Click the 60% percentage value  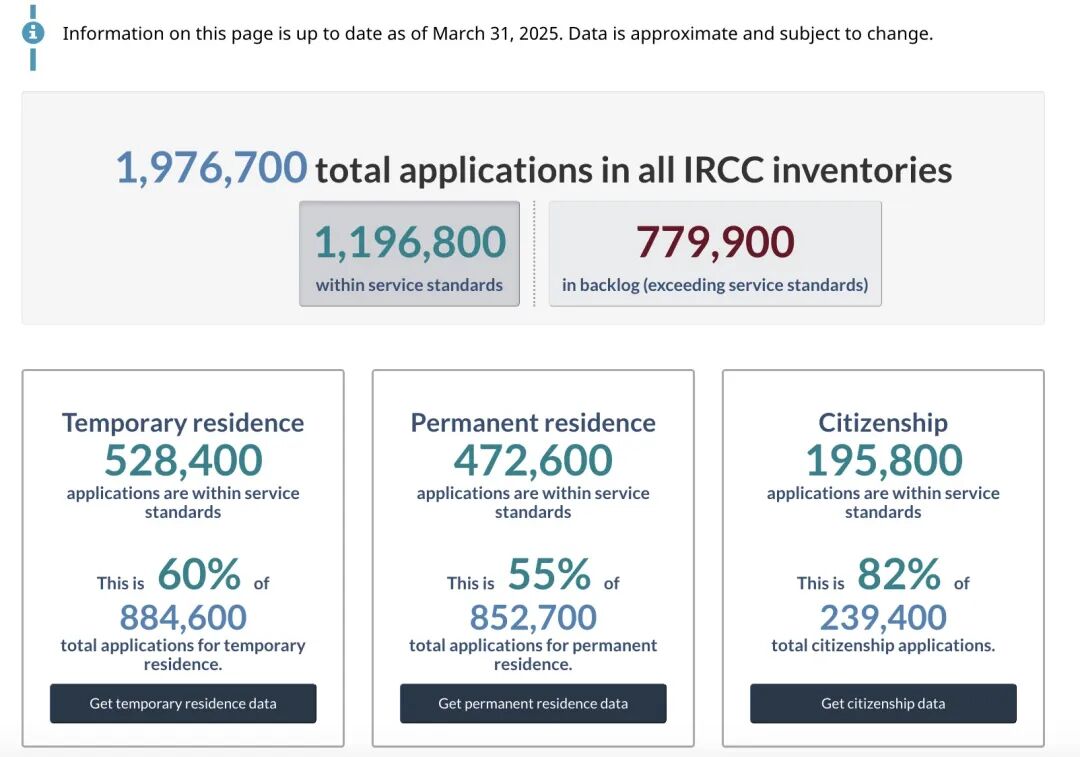tap(199, 574)
